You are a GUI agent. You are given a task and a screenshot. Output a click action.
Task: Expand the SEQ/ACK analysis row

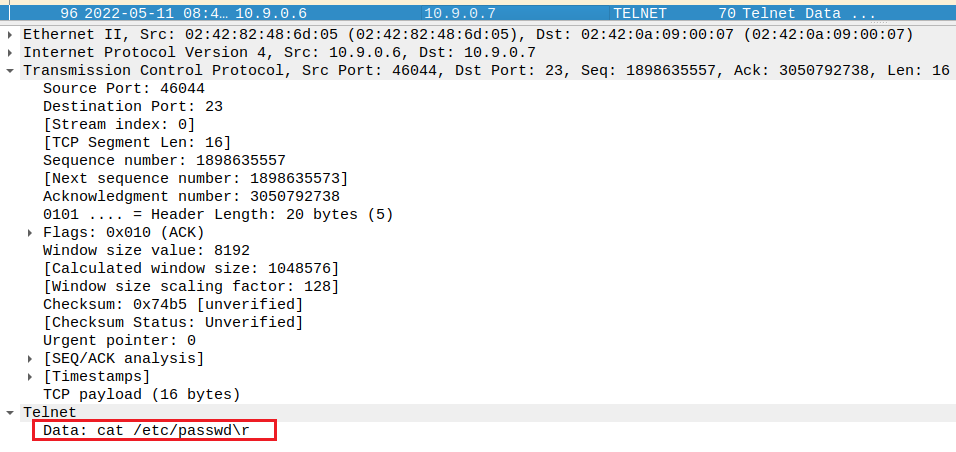[30, 358]
